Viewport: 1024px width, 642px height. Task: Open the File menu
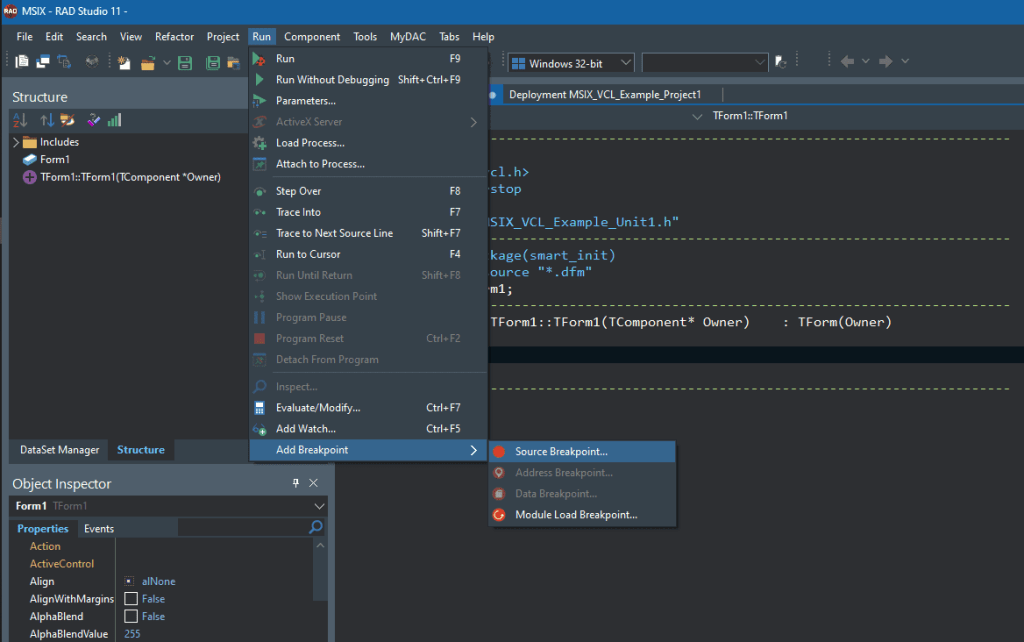[x=24, y=37]
